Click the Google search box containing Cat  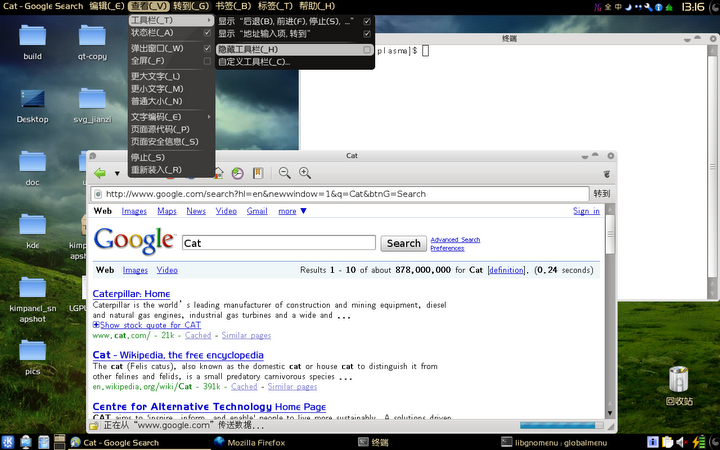279,243
